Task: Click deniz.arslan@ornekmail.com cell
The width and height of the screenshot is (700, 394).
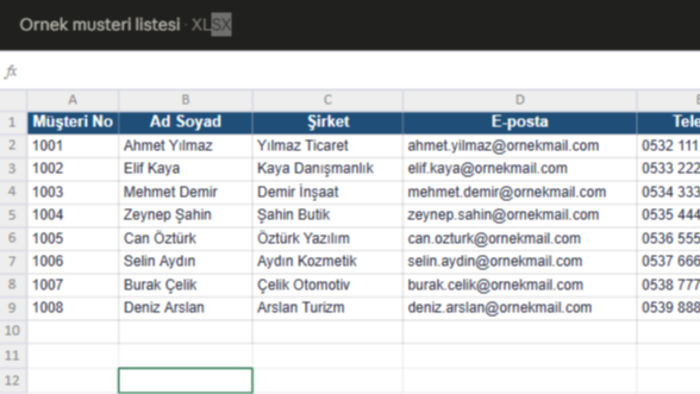Action: pyautogui.click(x=520, y=308)
